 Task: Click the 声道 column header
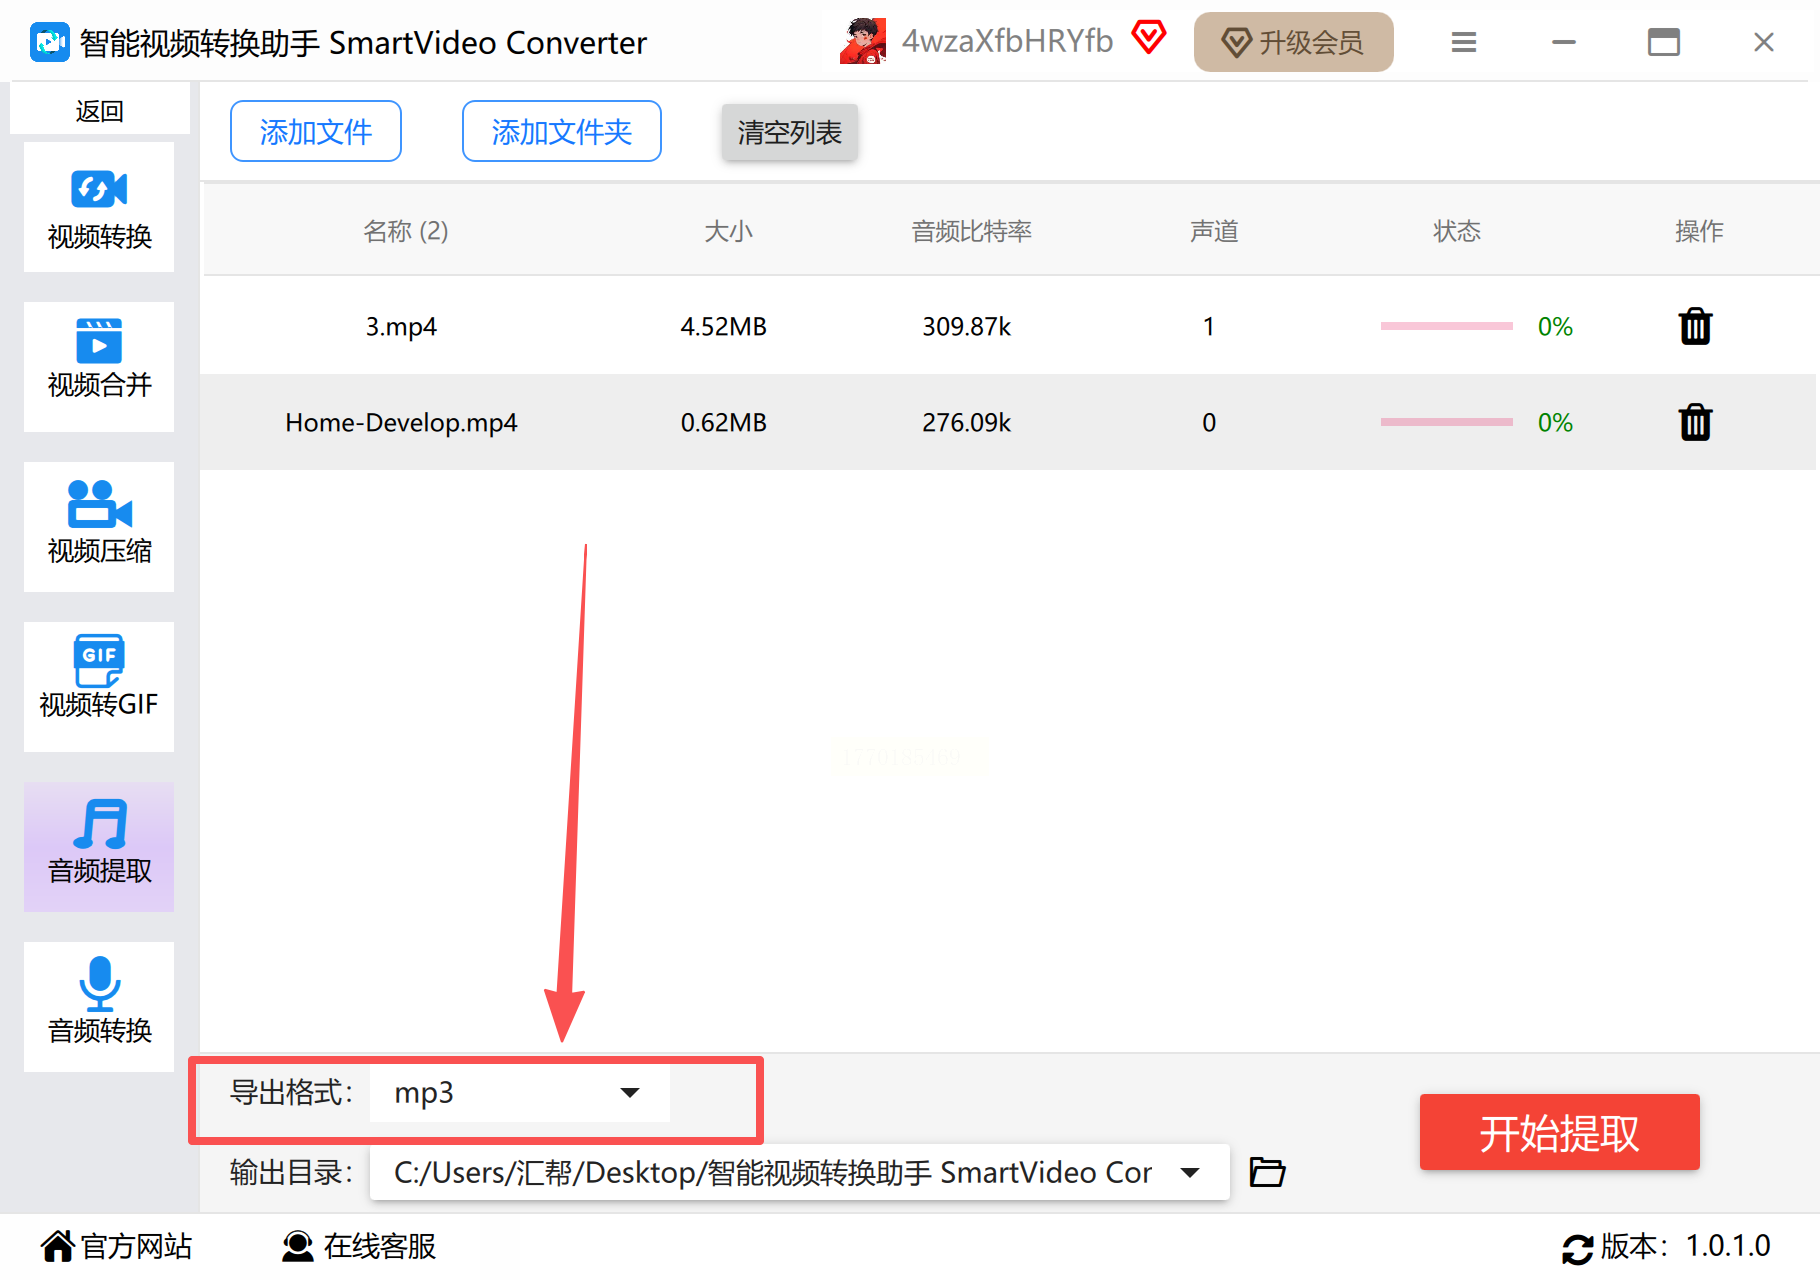(x=1214, y=231)
